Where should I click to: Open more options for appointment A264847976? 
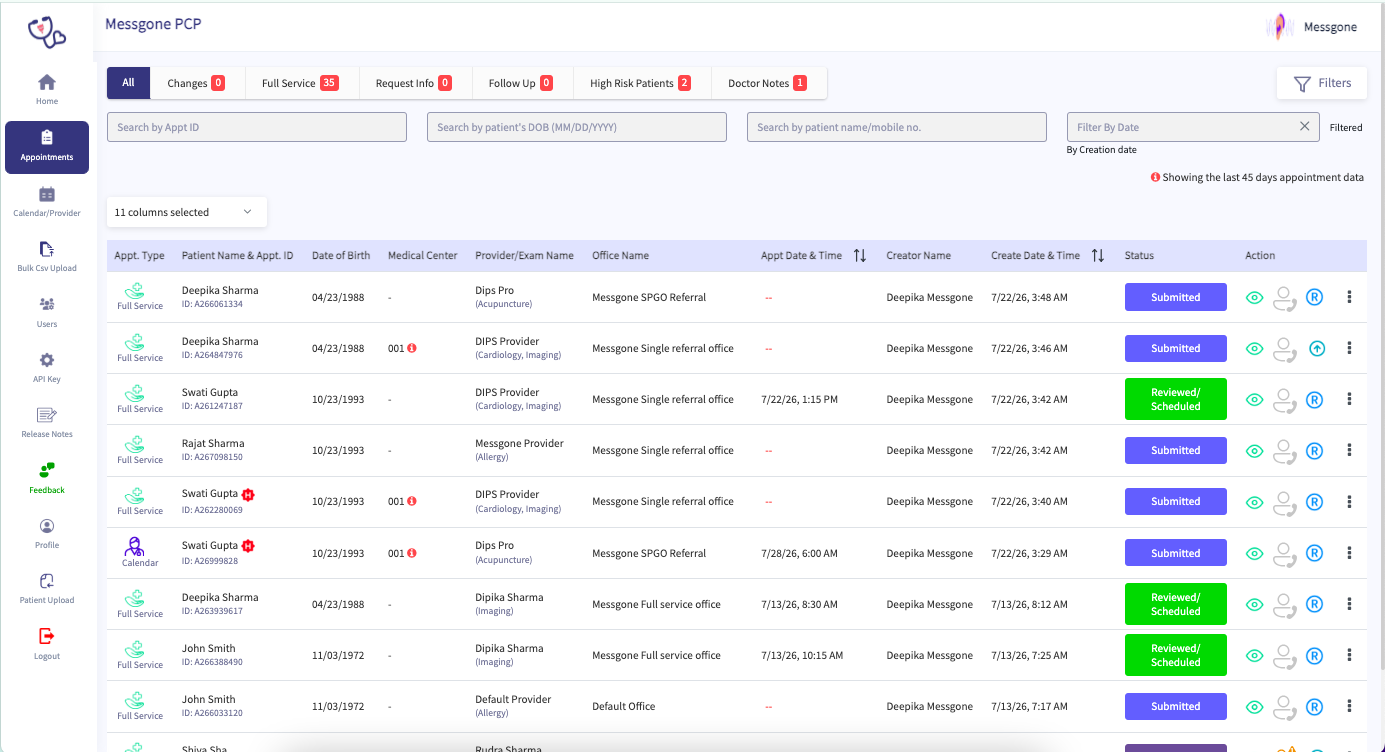pos(1349,348)
